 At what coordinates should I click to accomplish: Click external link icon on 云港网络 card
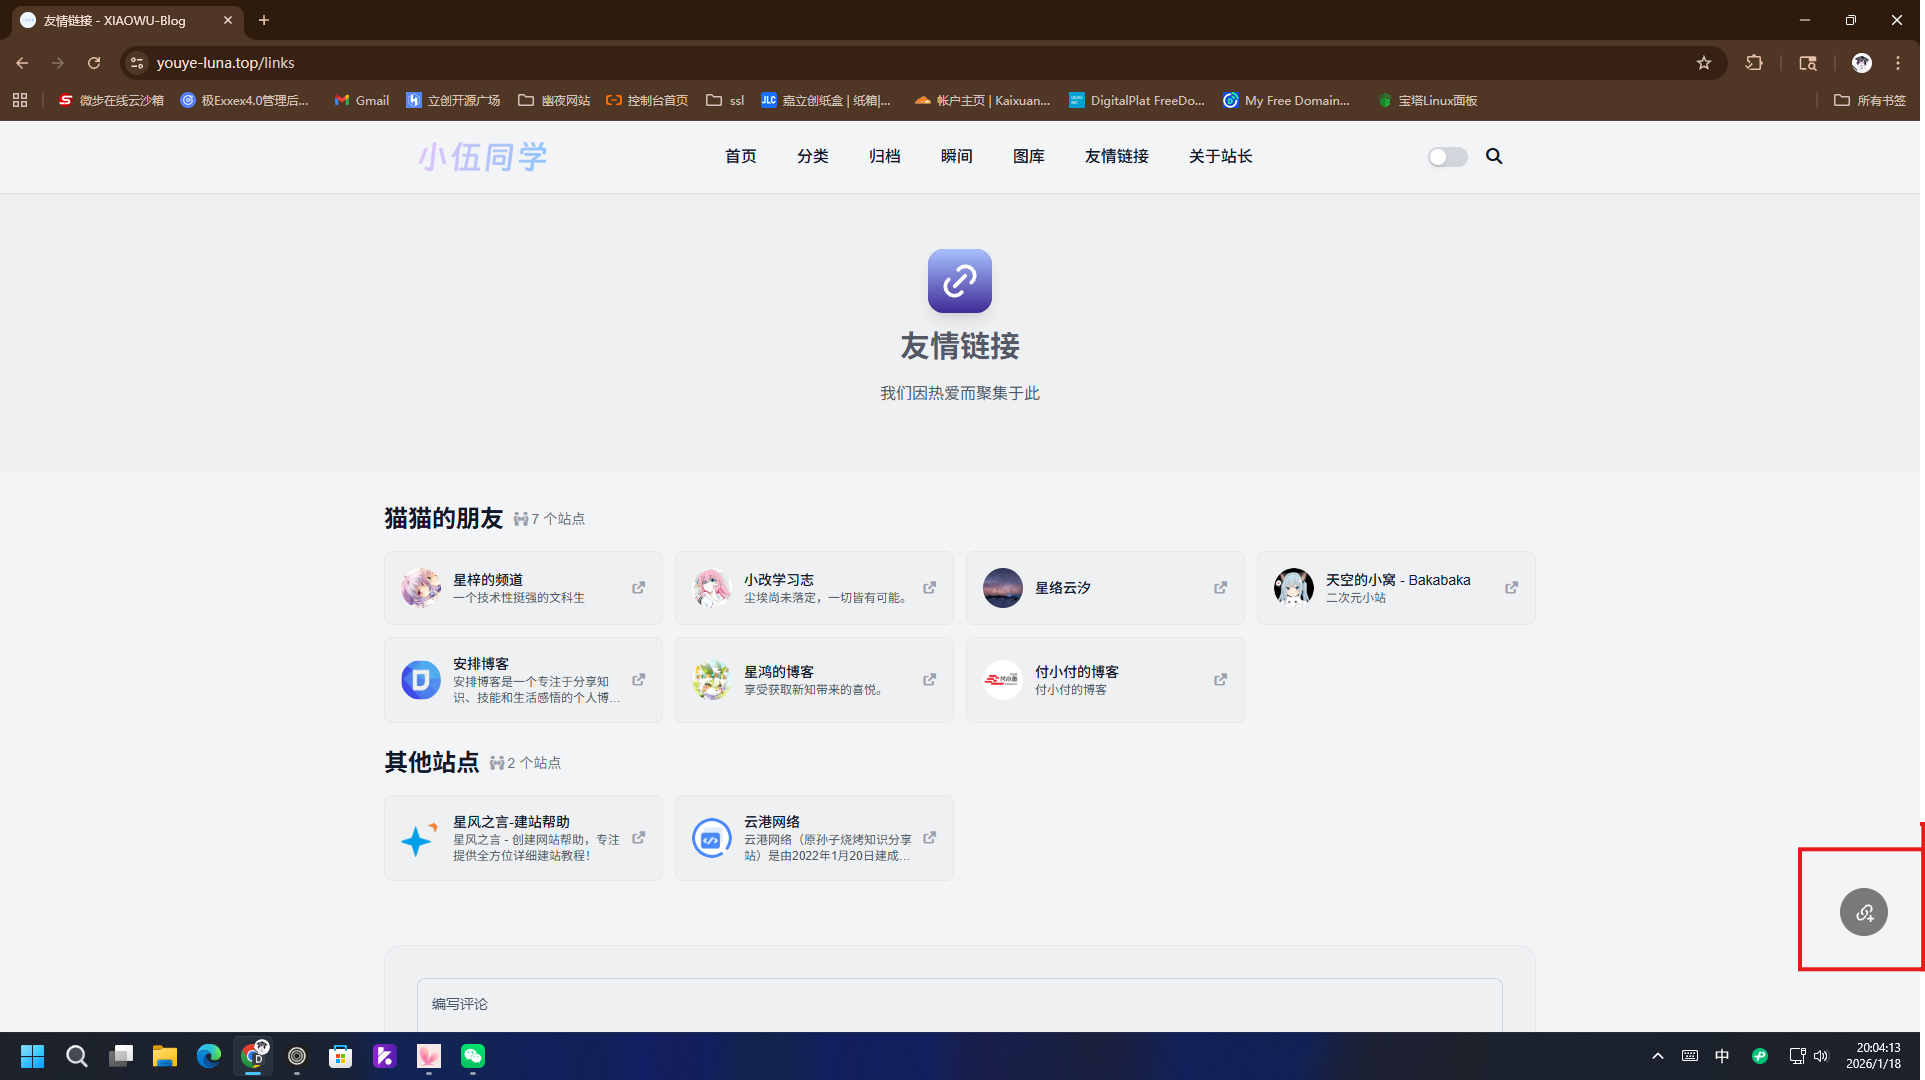pos(929,838)
